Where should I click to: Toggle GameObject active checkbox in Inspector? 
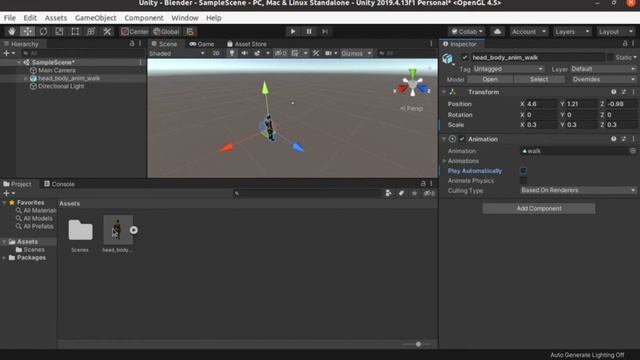point(464,58)
